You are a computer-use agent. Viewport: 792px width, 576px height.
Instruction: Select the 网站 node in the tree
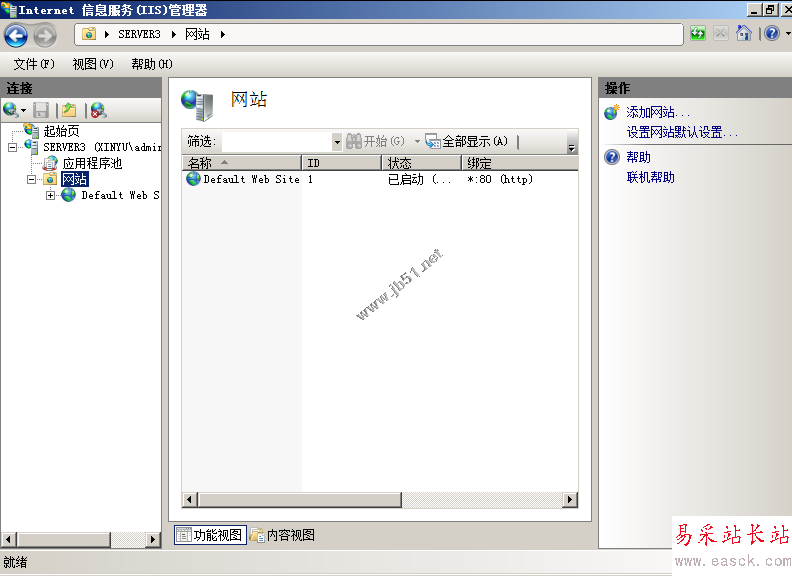coord(75,179)
